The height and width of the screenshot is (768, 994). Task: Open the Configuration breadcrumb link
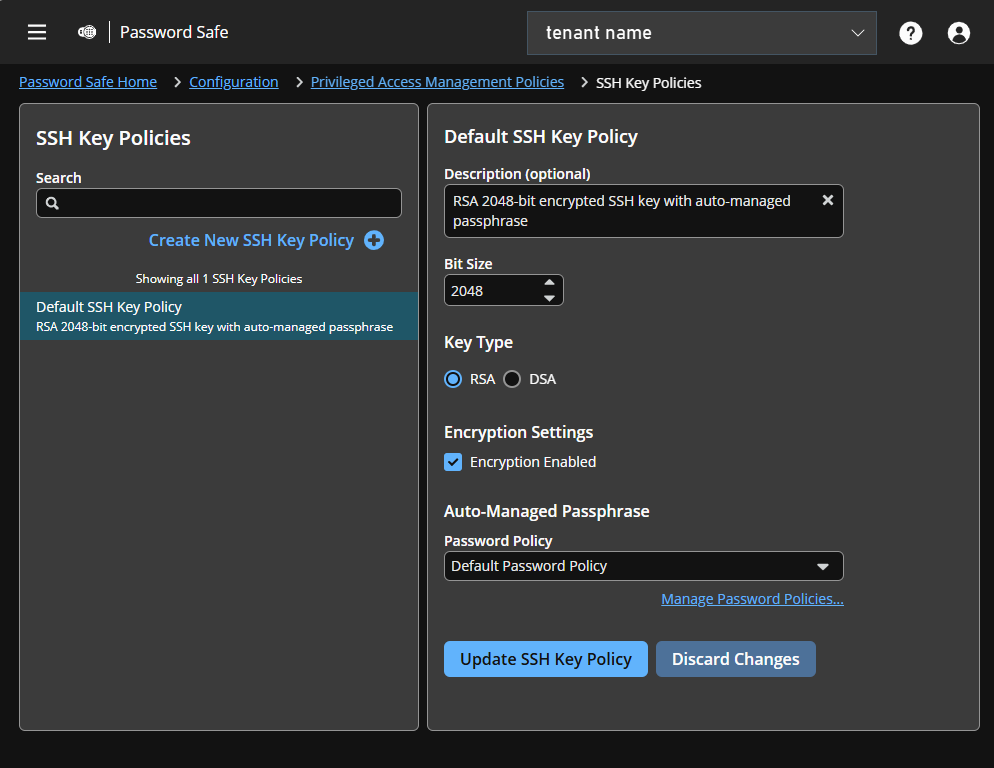coord(233,81)
